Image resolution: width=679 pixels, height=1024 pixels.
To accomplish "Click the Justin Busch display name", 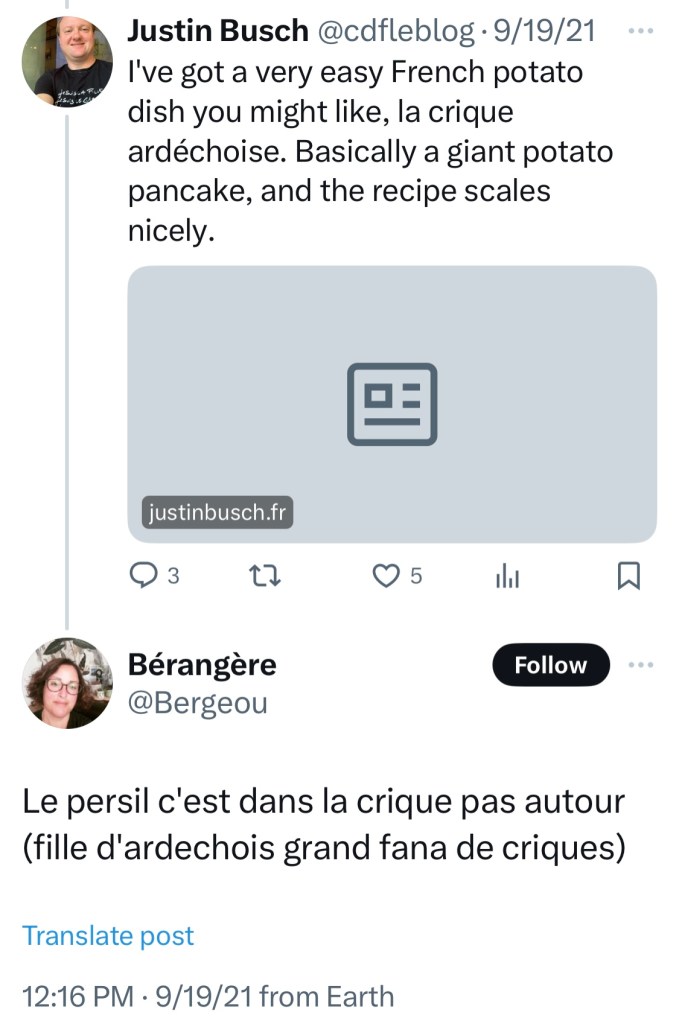I will [218, 31].
